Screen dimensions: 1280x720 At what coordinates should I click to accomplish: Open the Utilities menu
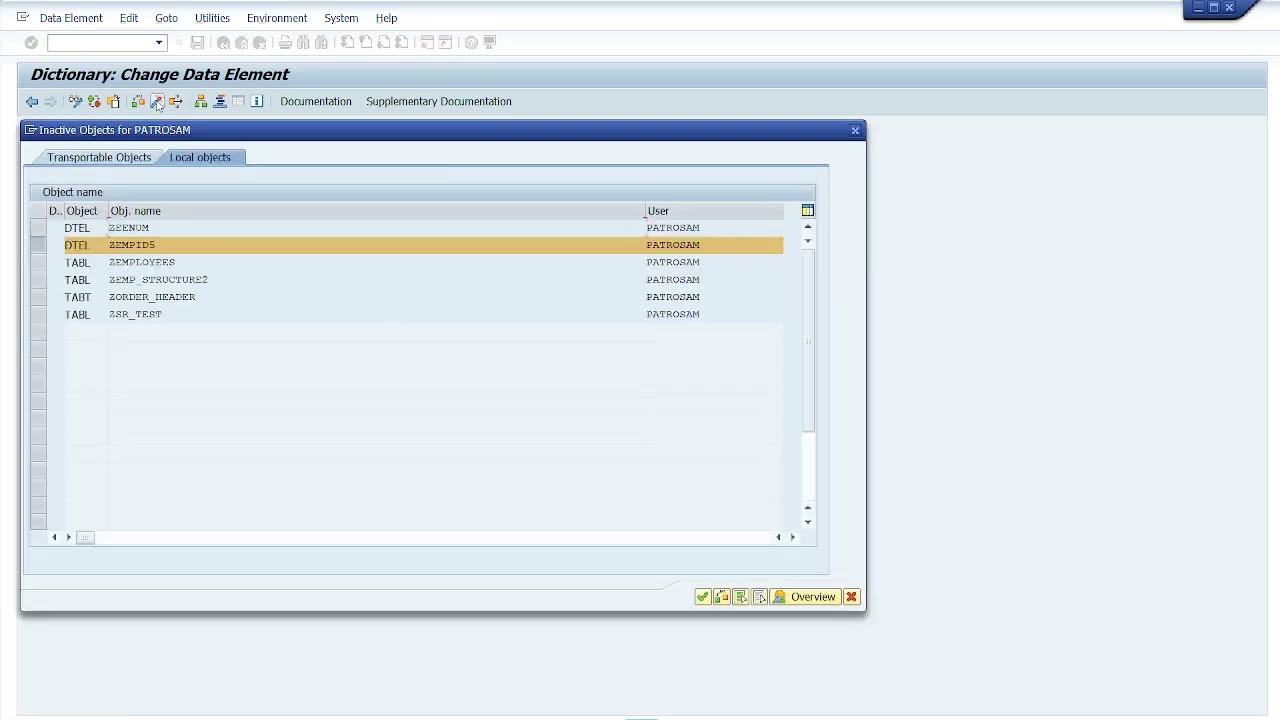click(212, 18)
